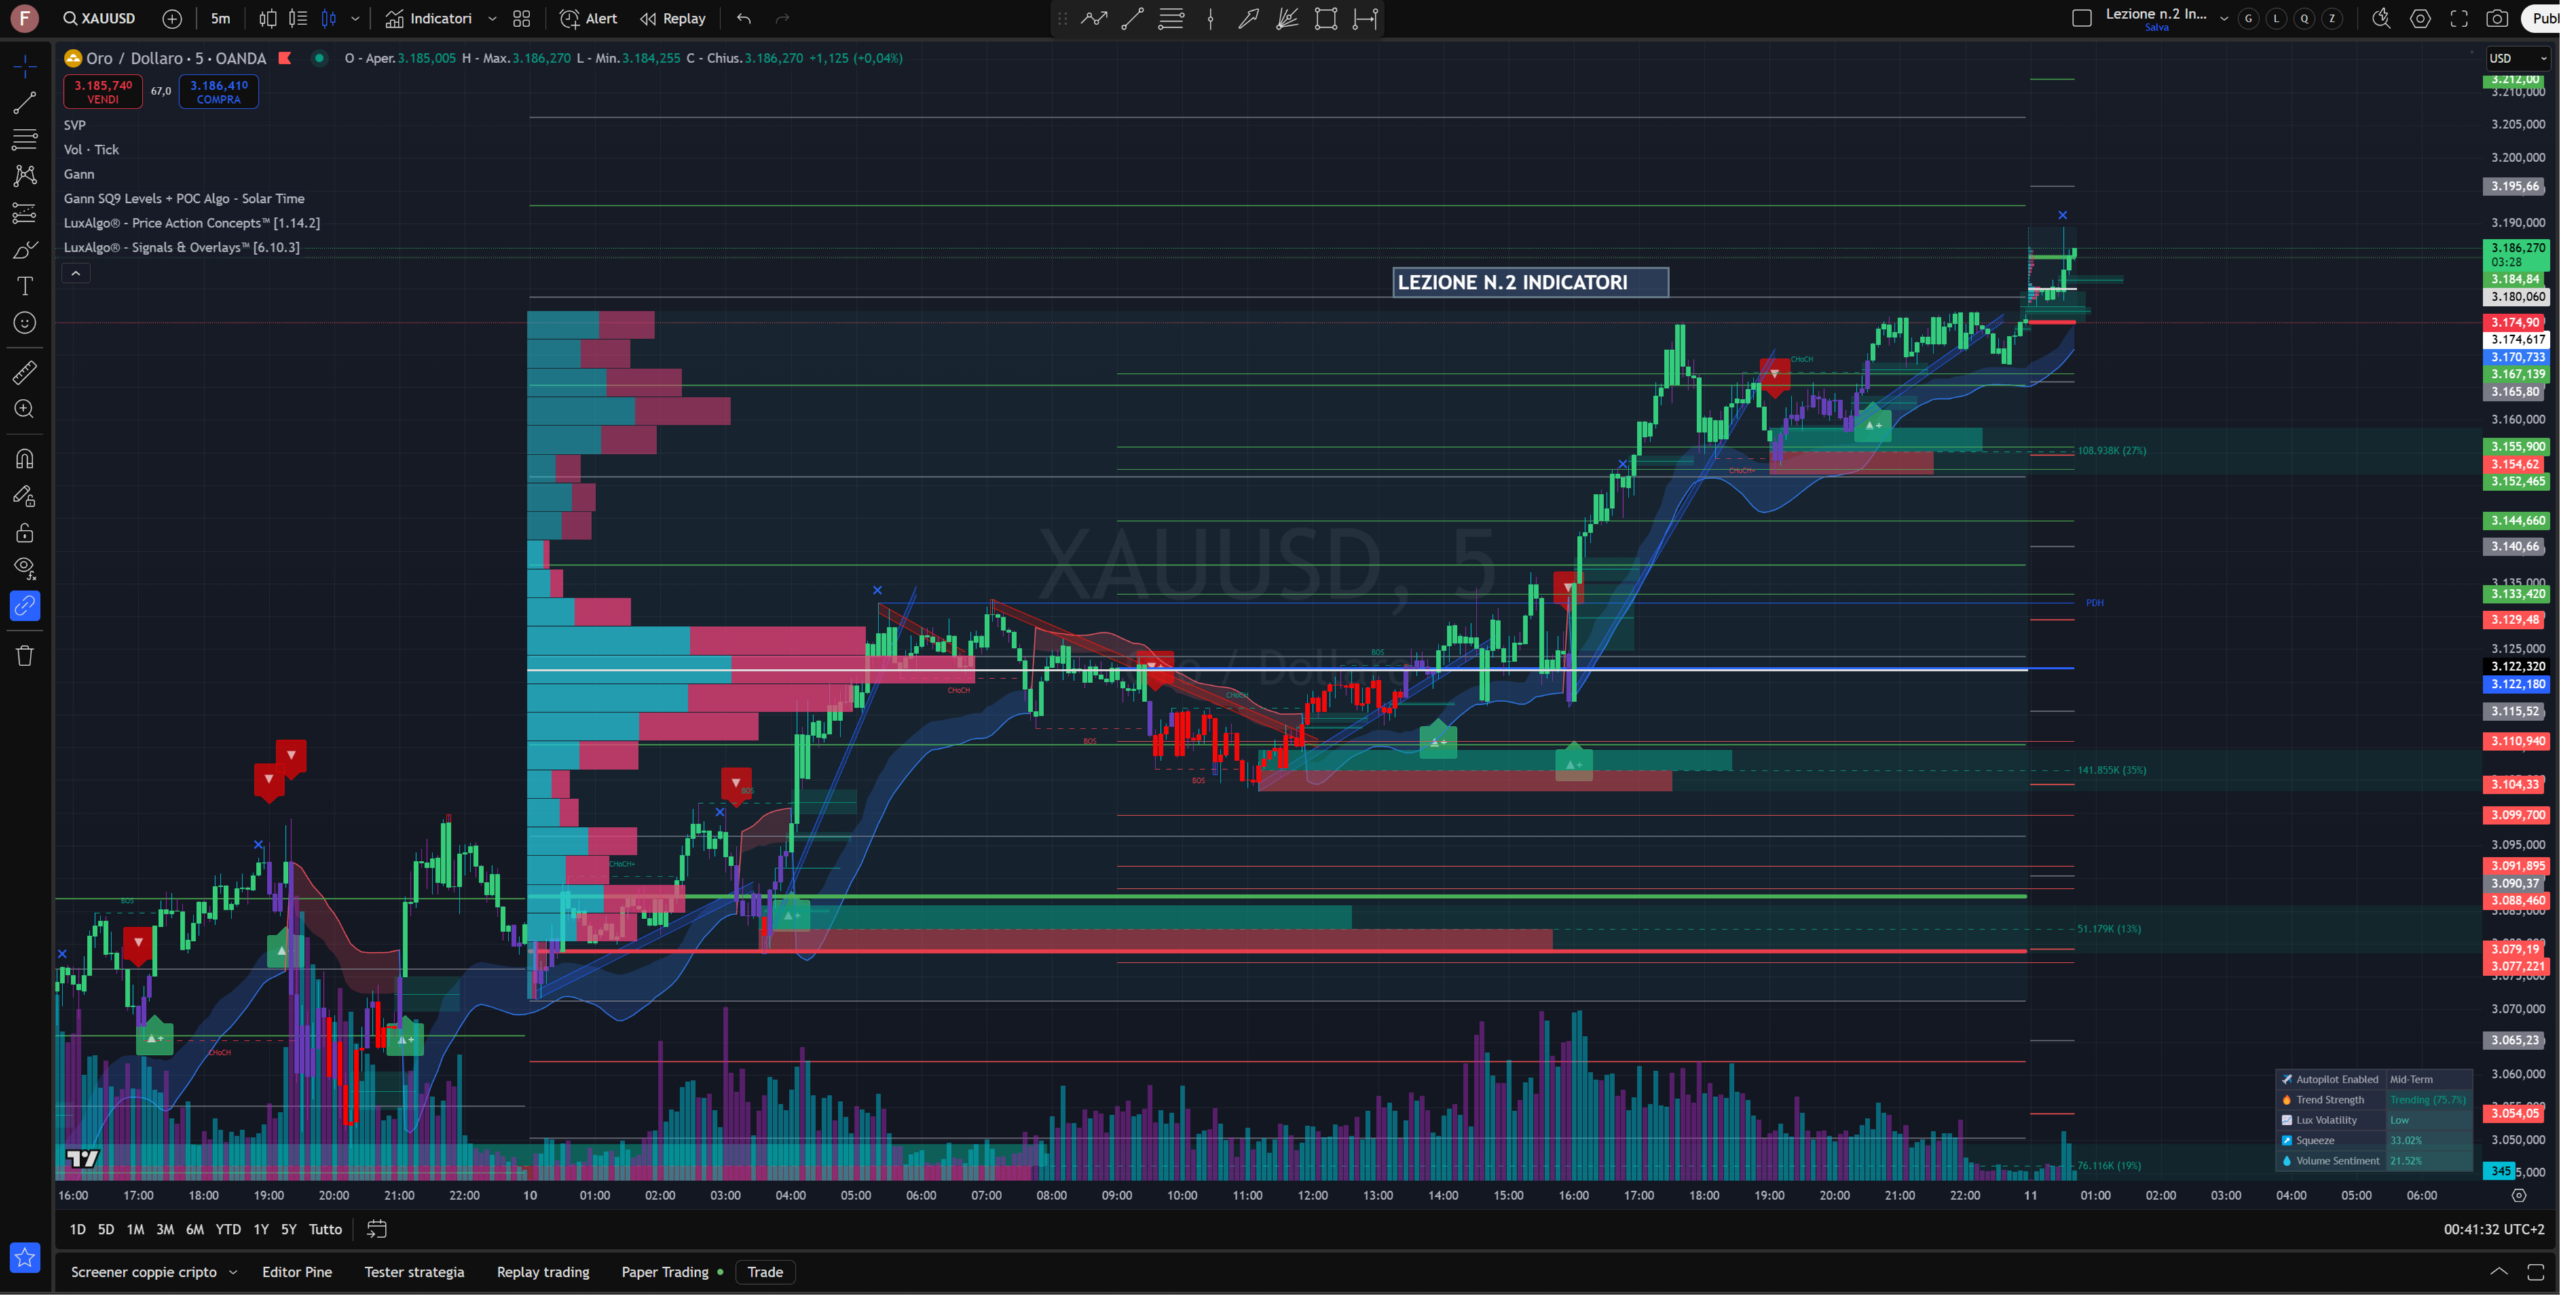
Task: Activate the brush drawing tool
Action: coord(25,250)
